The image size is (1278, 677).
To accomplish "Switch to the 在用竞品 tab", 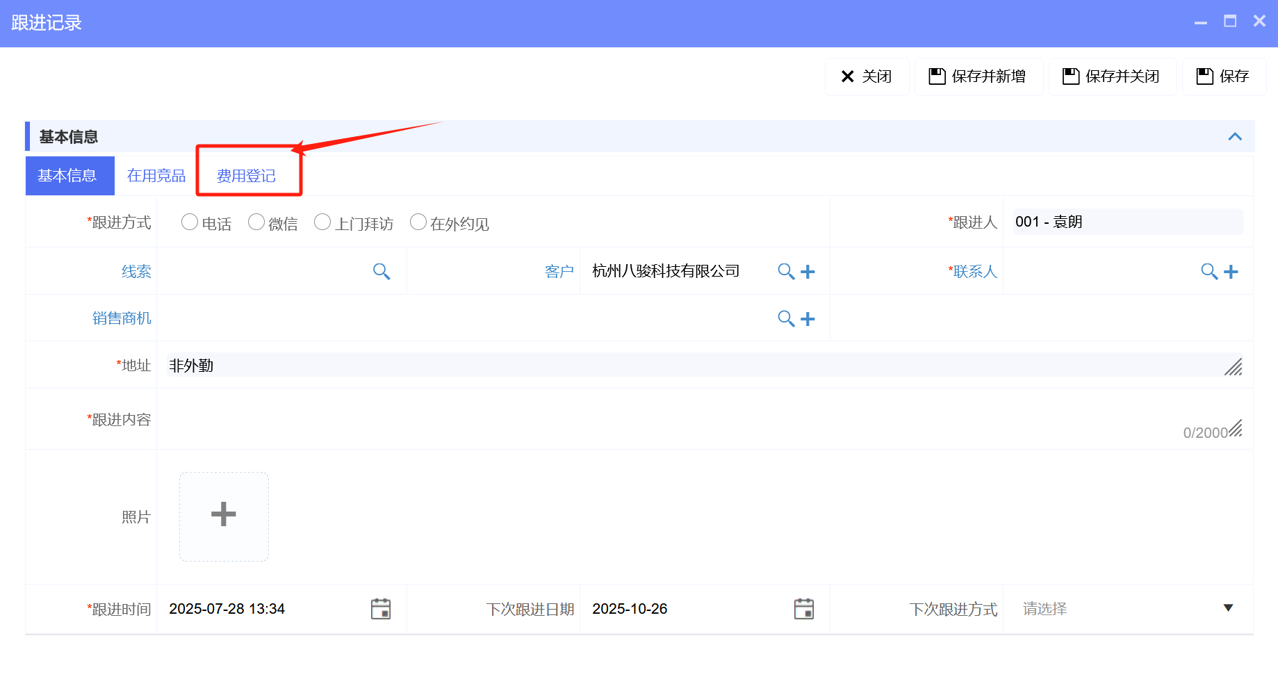I will 155,175.
